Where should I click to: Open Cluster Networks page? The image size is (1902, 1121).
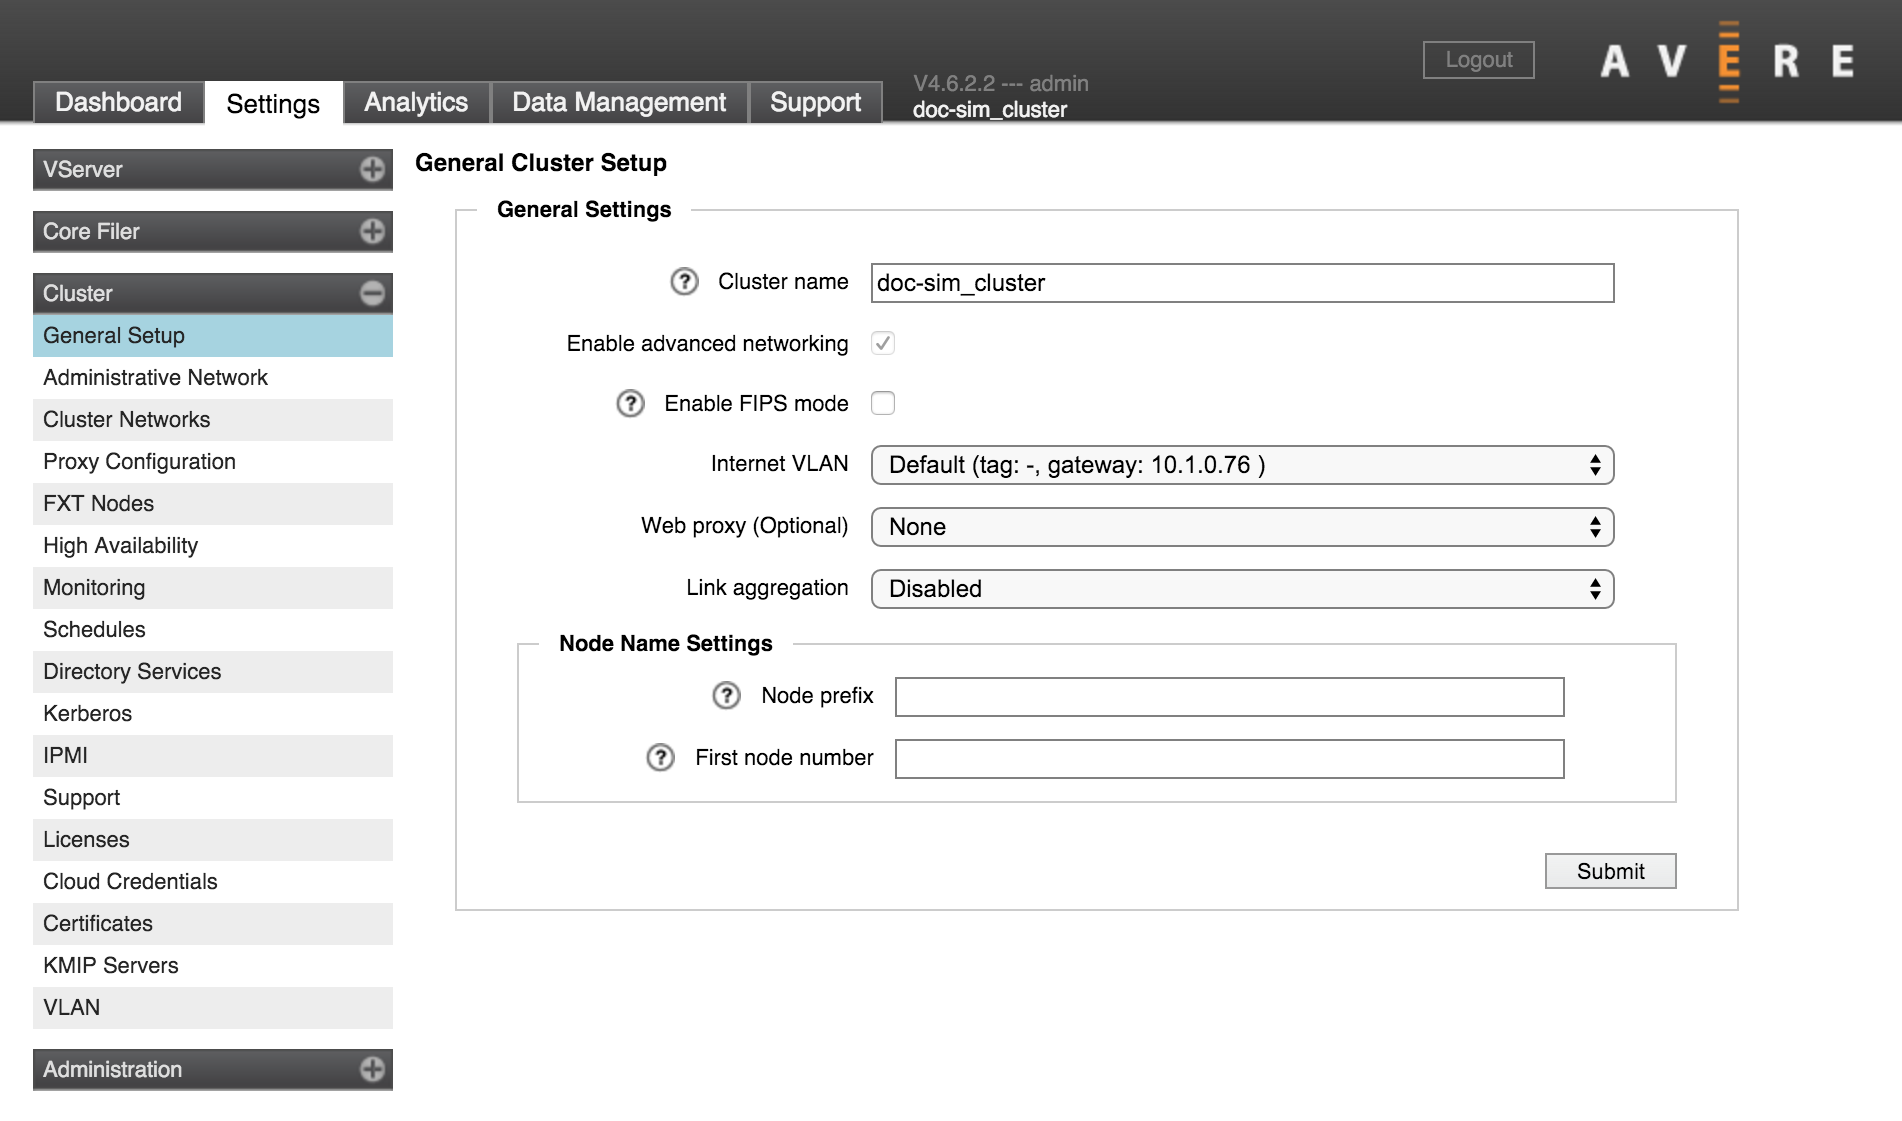[213, 420]
